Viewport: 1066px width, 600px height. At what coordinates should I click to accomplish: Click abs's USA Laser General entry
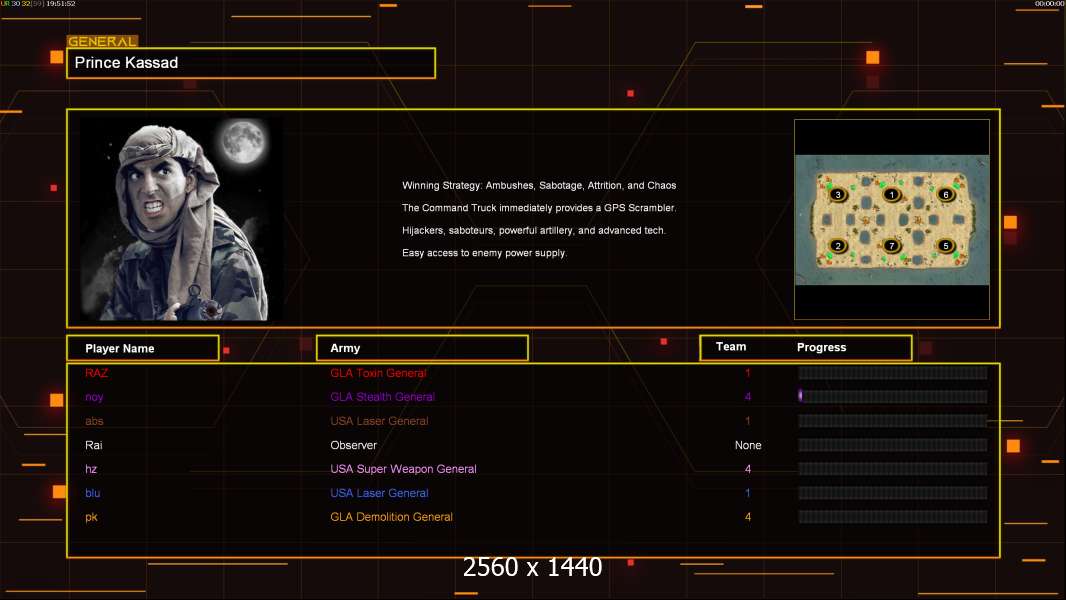click(379, 421)
